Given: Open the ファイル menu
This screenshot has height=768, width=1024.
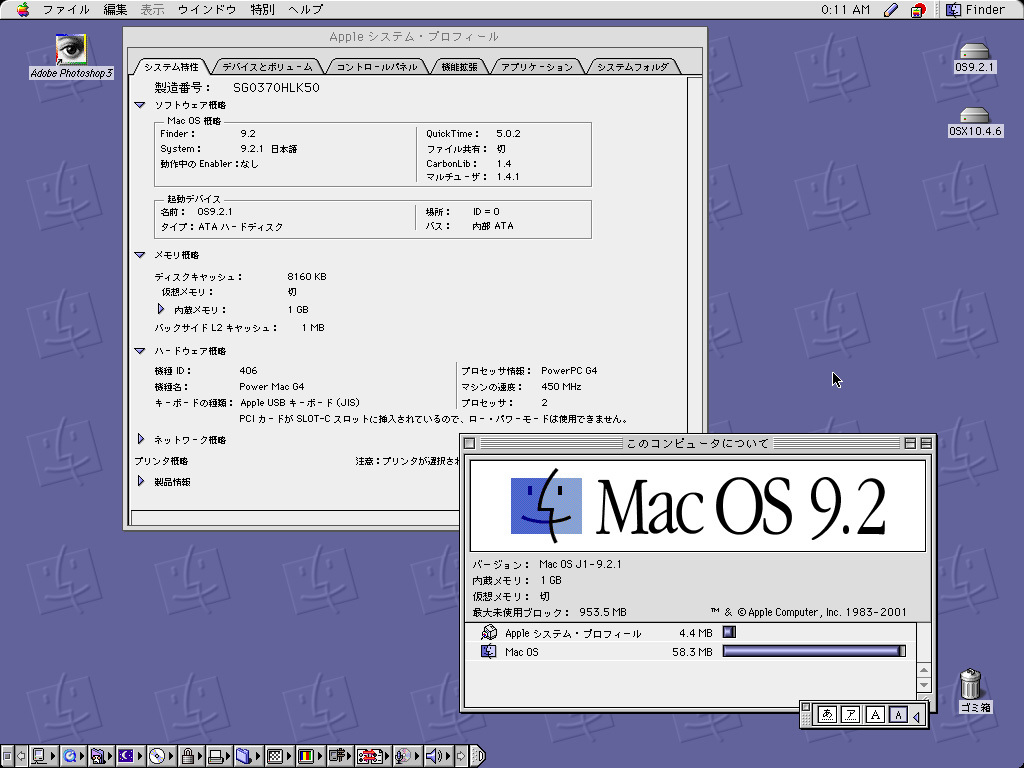Looking at the screenshot, I should point(66,10).
